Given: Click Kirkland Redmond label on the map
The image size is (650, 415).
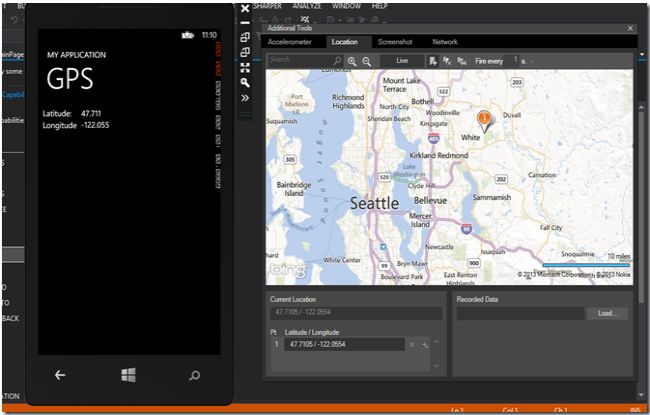Looking at the screenshot, I should tap(439, 155).
